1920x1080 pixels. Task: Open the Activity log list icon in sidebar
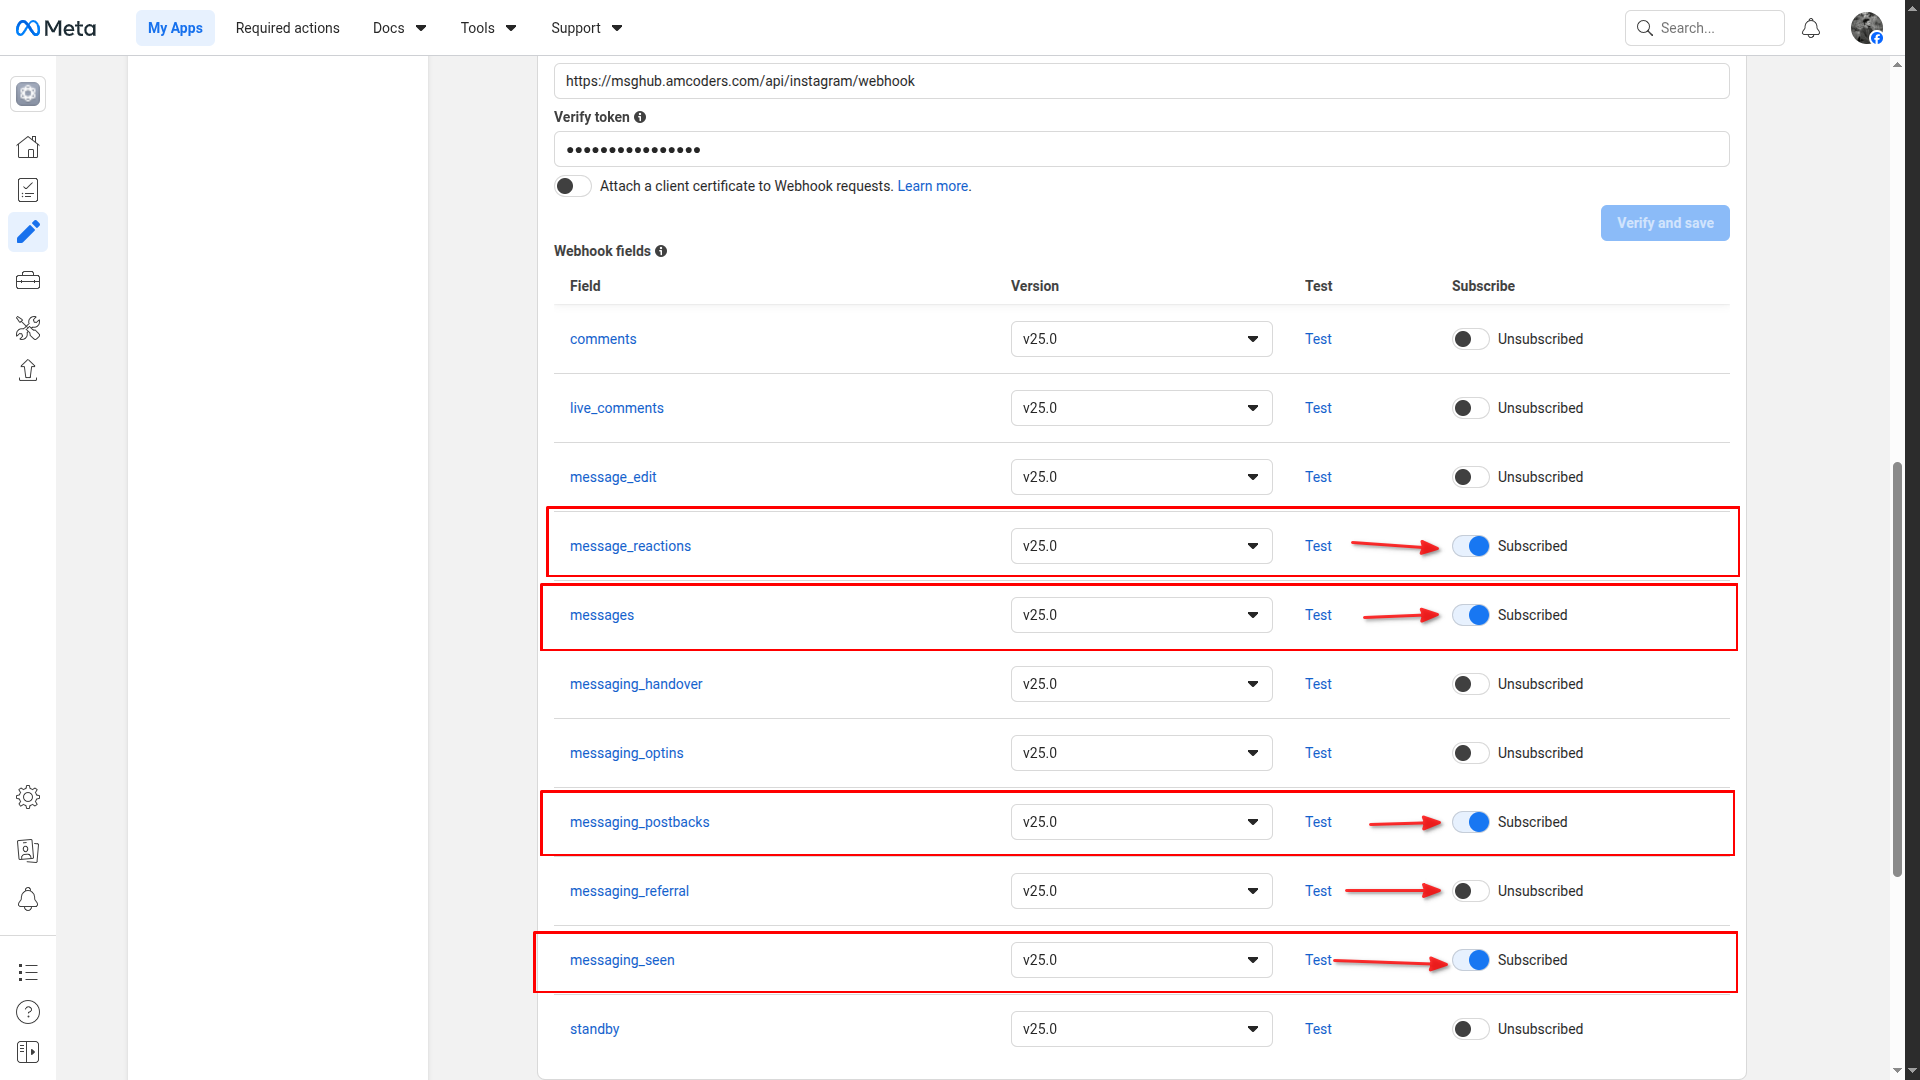pyautogui.click(x=28, y=972)
